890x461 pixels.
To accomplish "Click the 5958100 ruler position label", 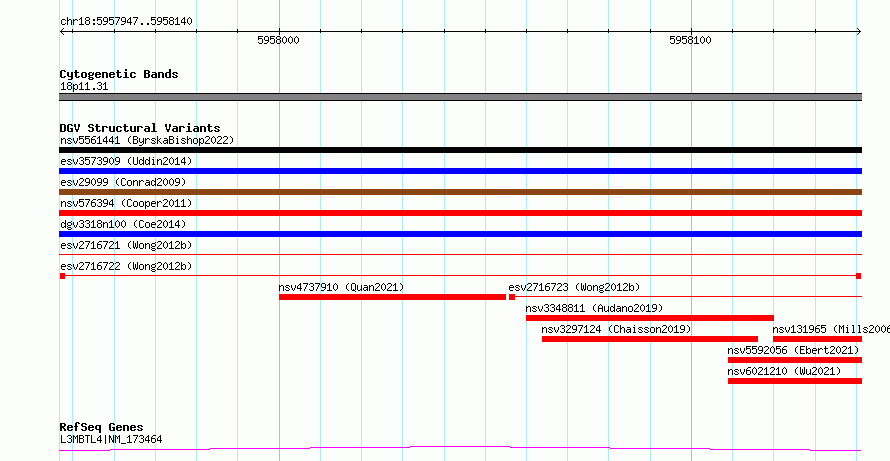I will tap(690, 40).
